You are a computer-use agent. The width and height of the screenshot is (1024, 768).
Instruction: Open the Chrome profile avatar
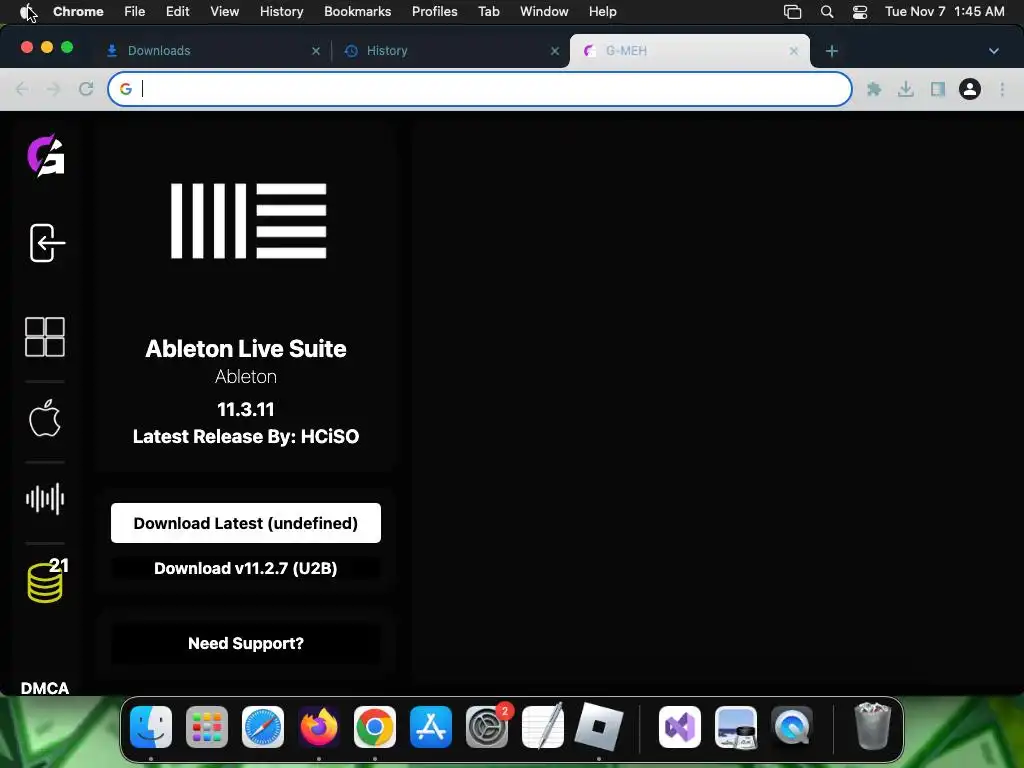click(970, 89)
